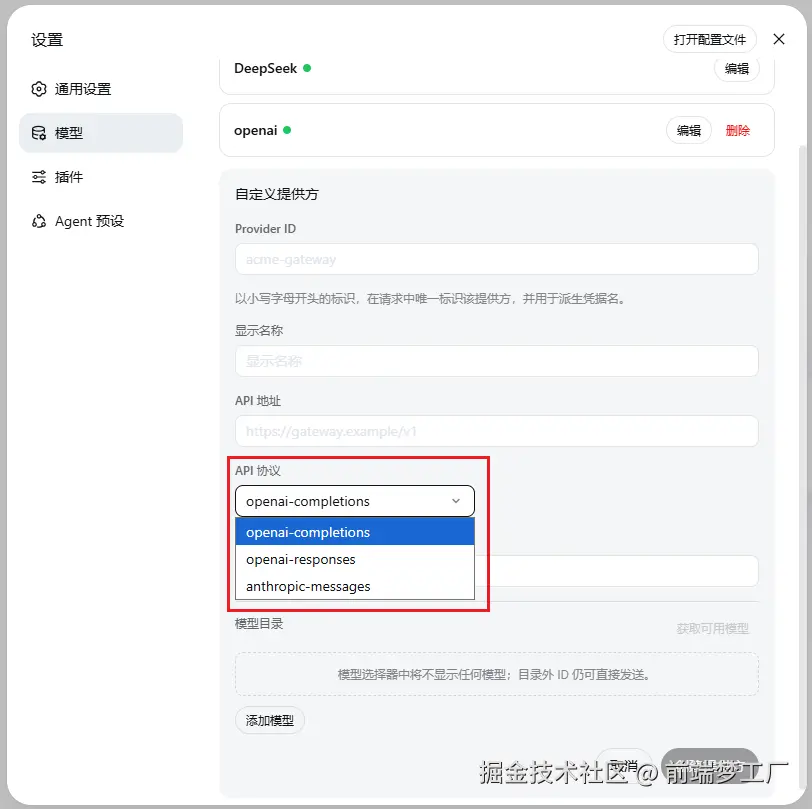This screenshot has width=812, height=809.
Task: Click the 获取可用模型 link
Action: tap(712, 628)
